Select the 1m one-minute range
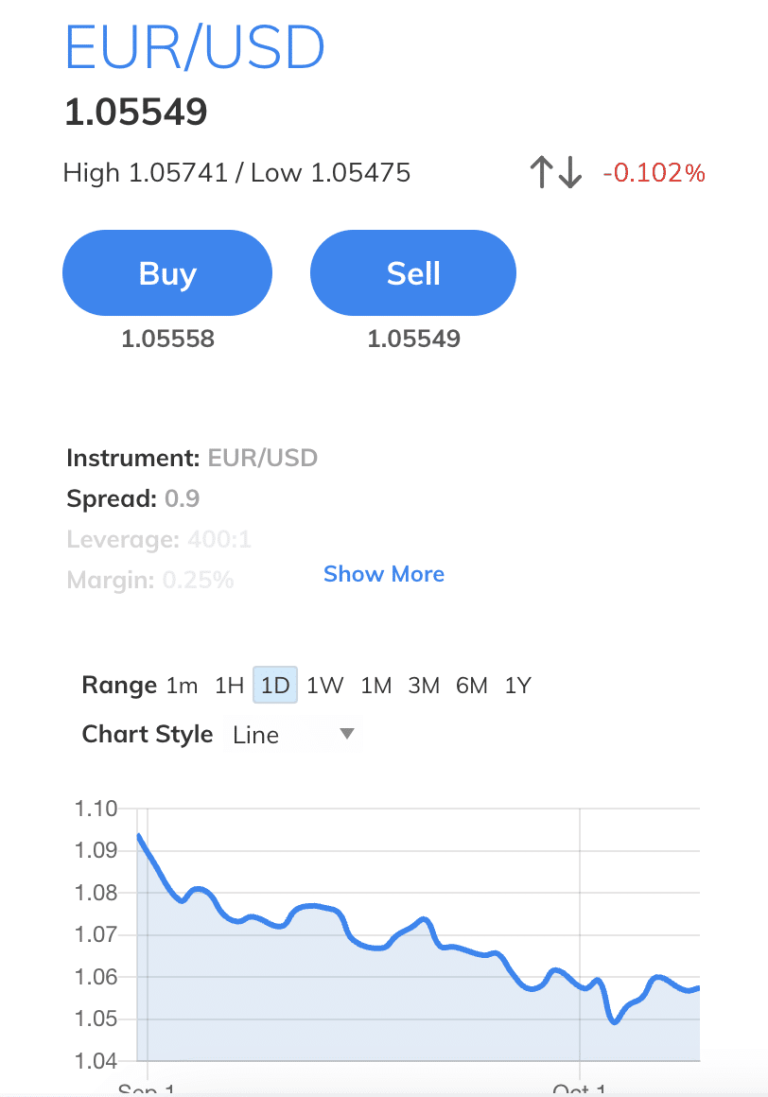Screen dimensions: 768x1097 pyautogui.click(x=182, y=686)
